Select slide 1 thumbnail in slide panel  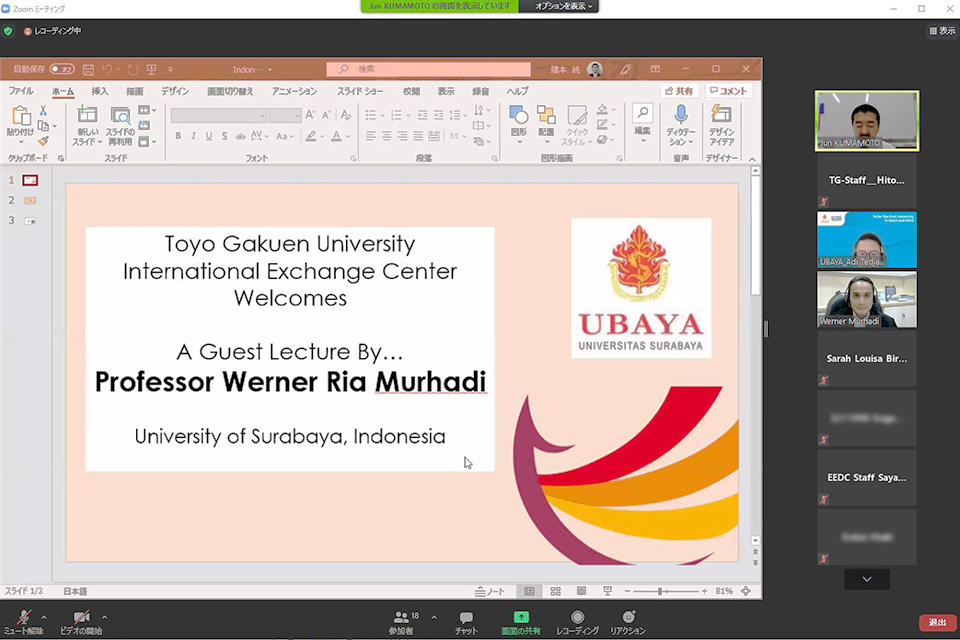pyautogui.click(x=30, y=180)
